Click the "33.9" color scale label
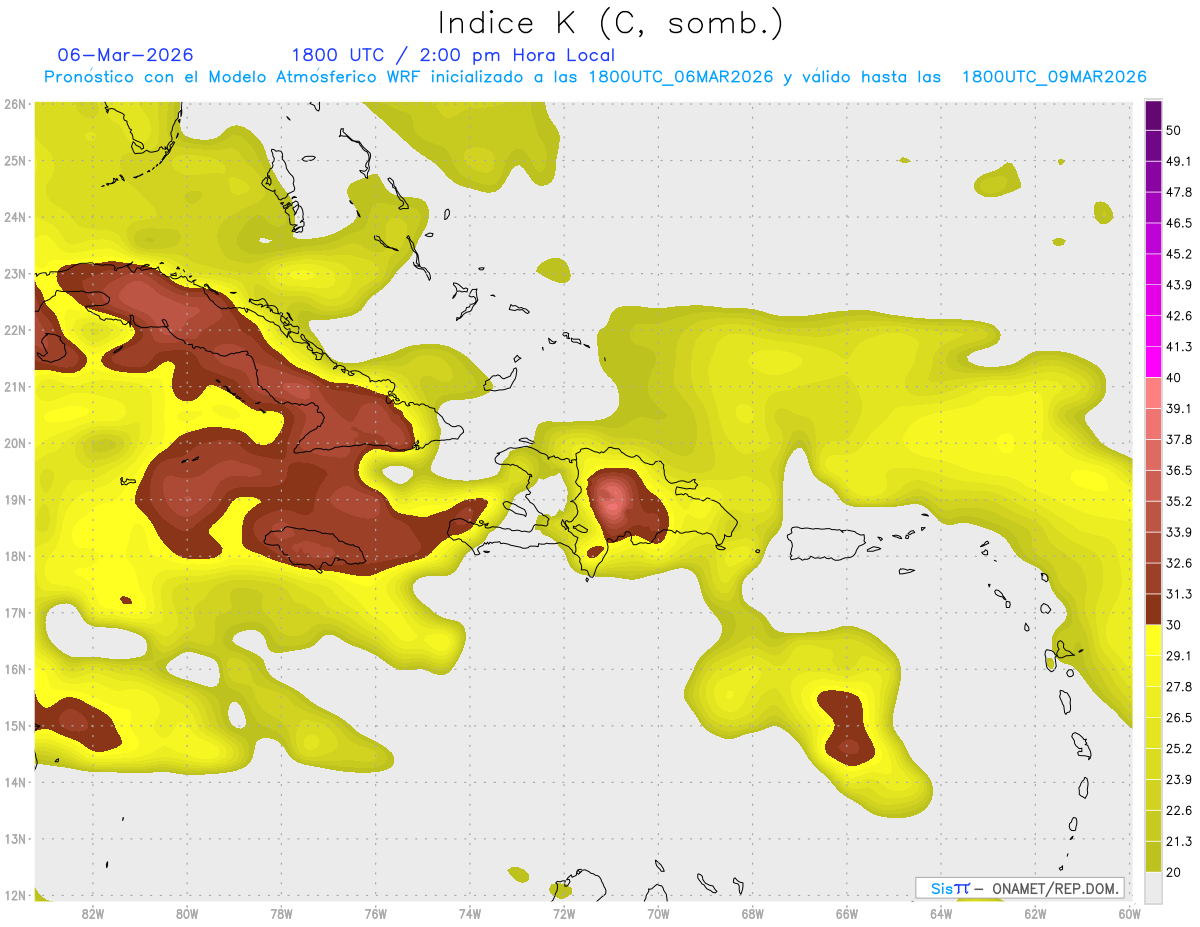The height and width of the screenshot is (927, 1200). [x=1178, y=533]
